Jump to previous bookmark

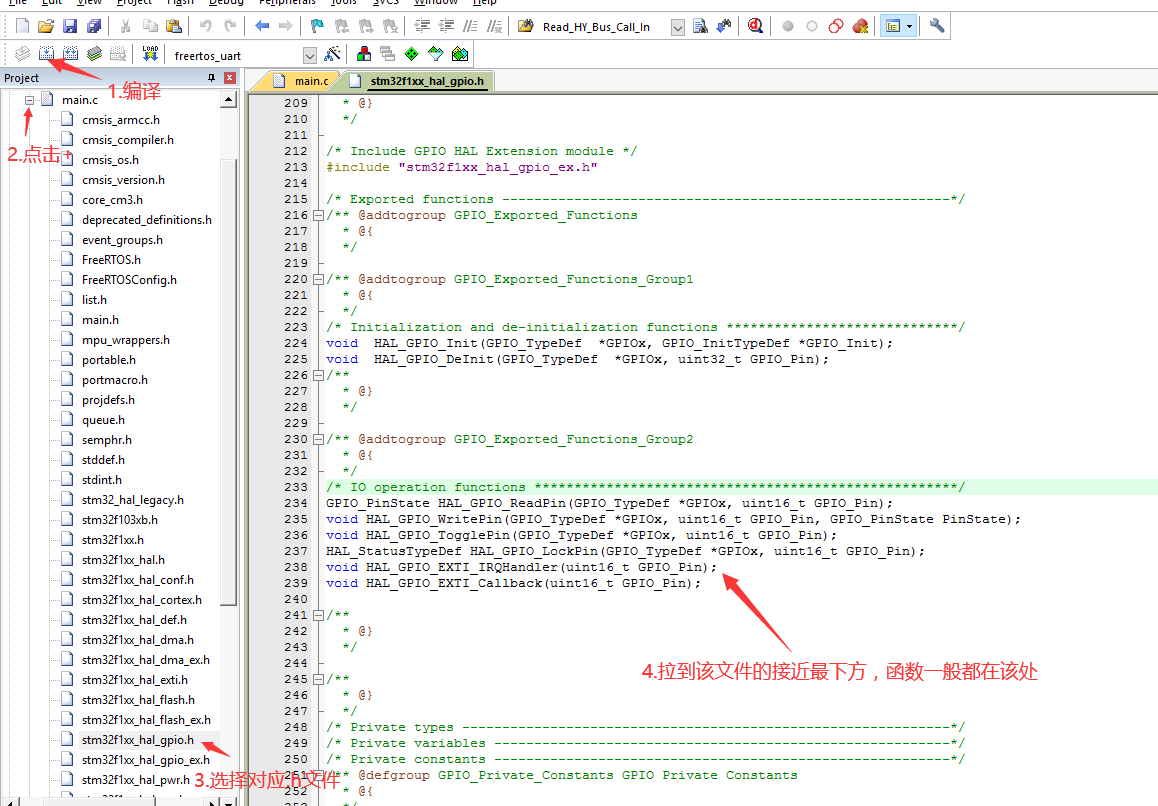coord(341,27)
